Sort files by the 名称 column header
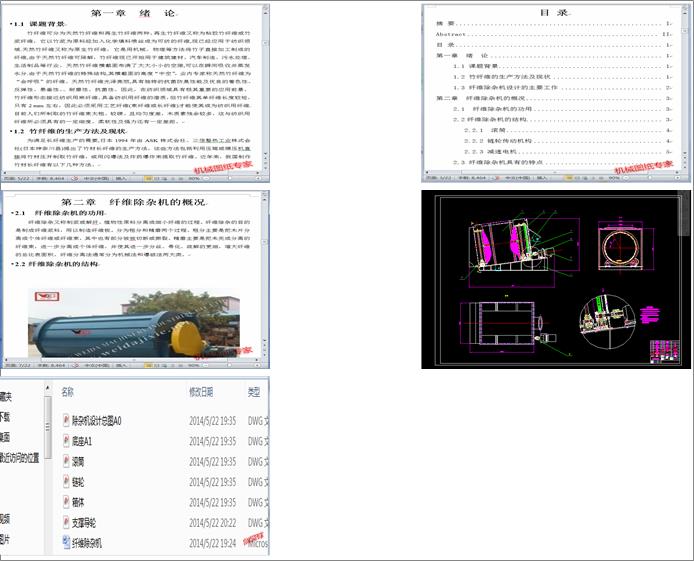The image size is (694, 561). click(x=68, y=392)
